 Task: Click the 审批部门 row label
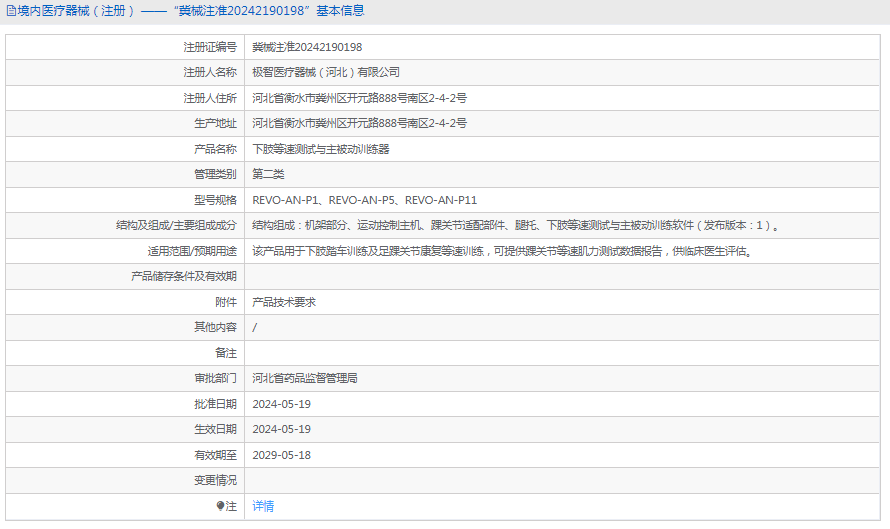pyautogui.click(x=215, y=378)
